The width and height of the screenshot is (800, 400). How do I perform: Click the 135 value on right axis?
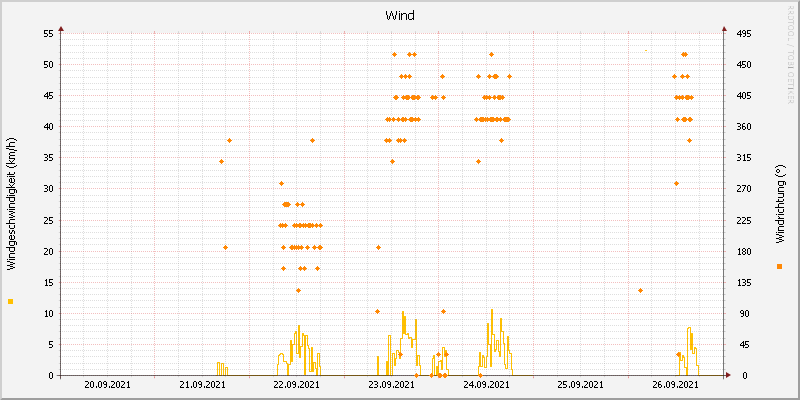743,283
